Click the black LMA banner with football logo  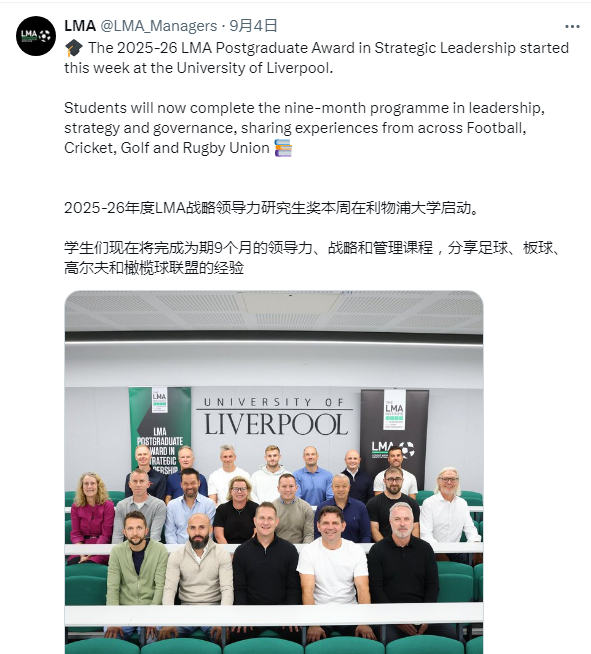point(394,434)
